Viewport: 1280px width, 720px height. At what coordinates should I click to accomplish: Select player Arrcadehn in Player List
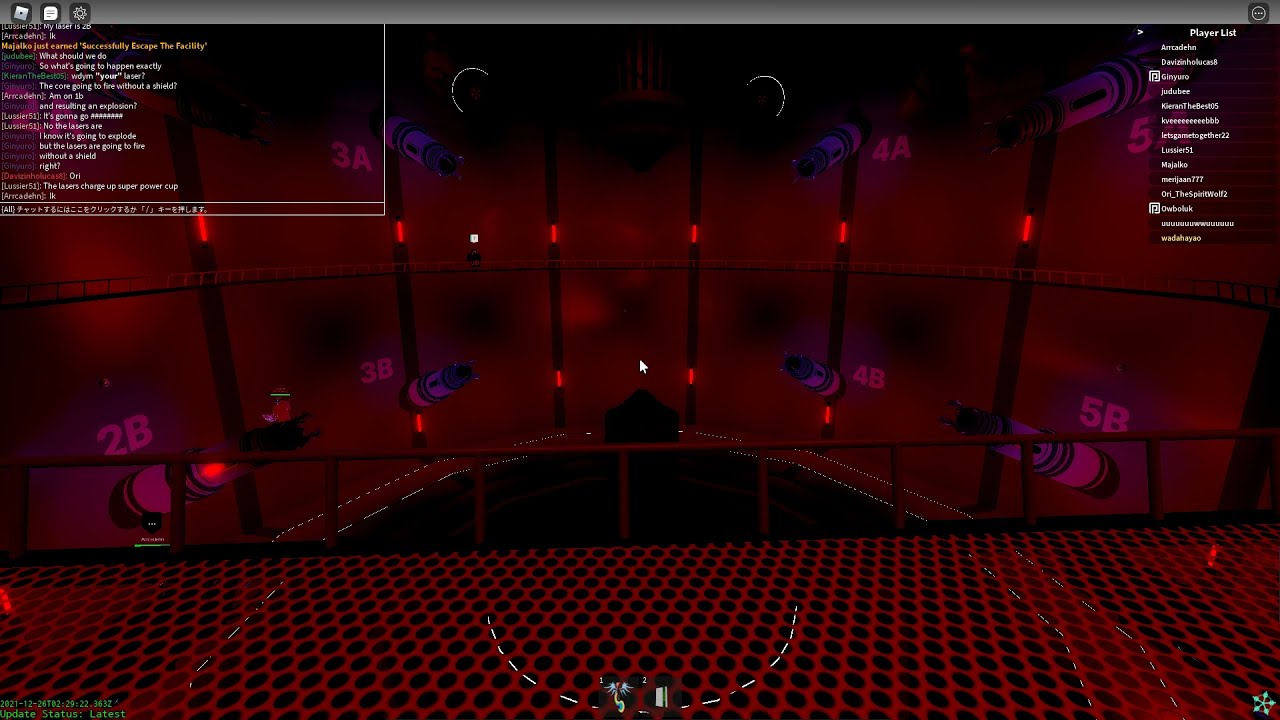pos(1178,48)
